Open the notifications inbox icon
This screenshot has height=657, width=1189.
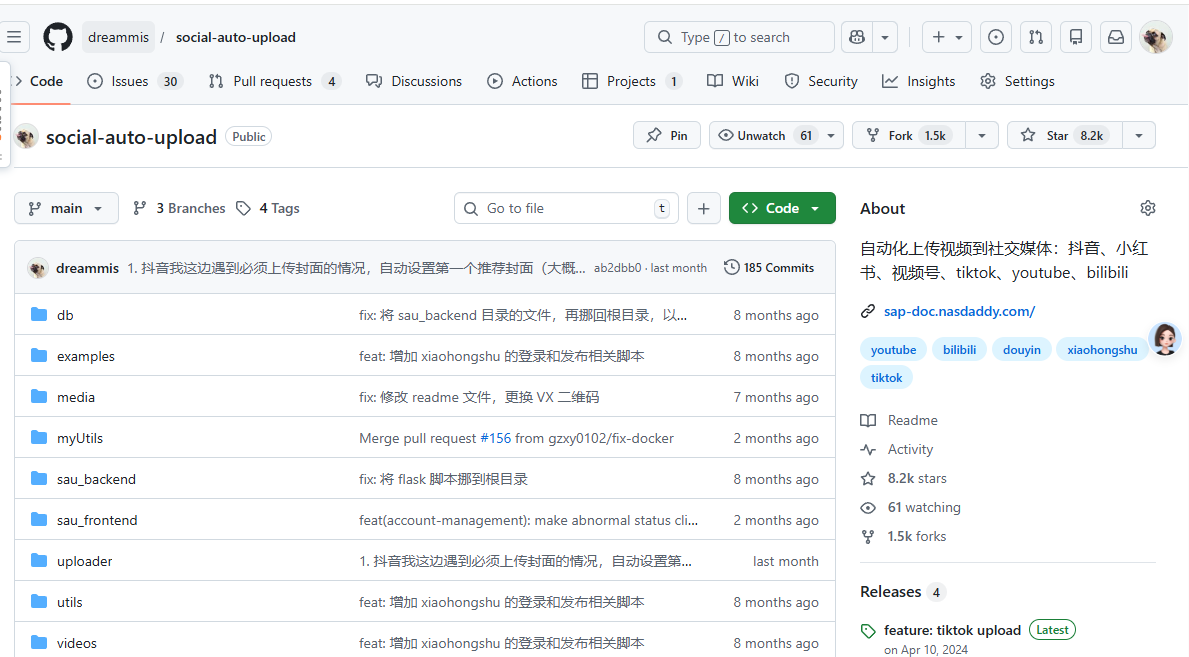click(x=1115, y=38)
